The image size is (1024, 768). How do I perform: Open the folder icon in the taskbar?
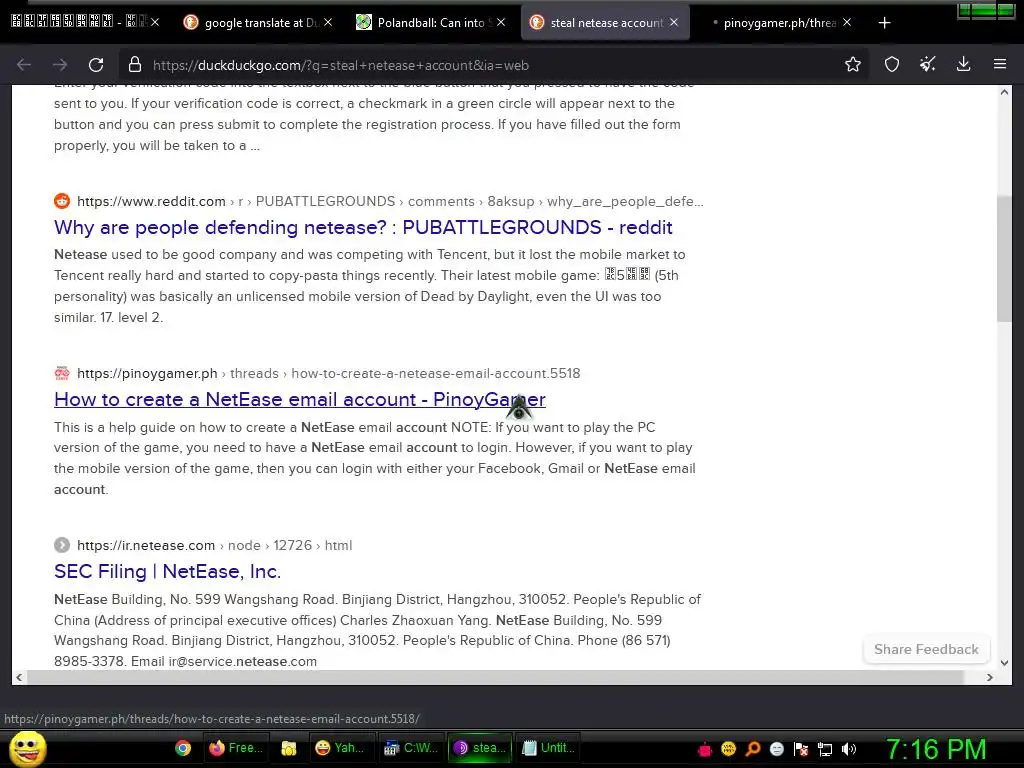289,748
